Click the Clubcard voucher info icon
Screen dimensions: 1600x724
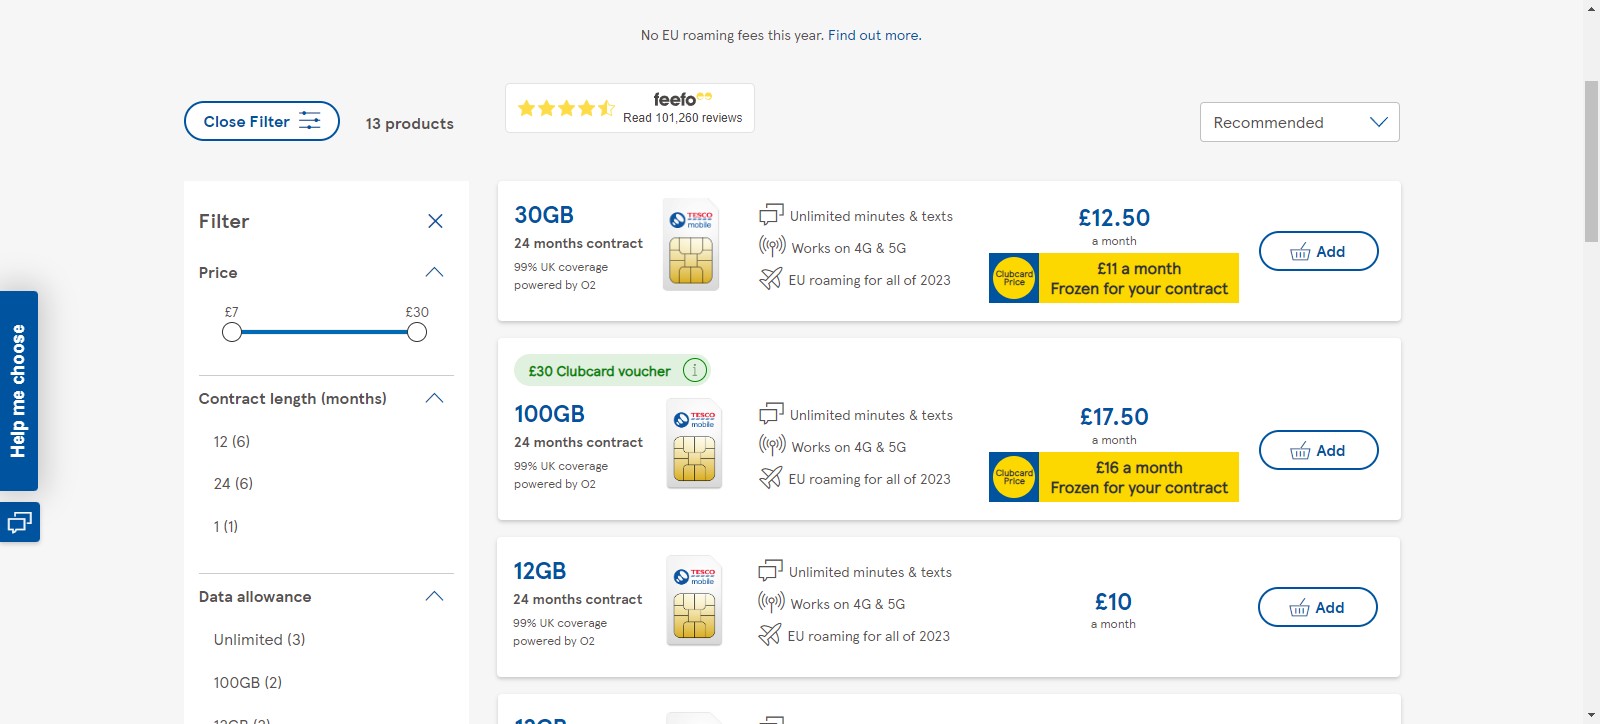click(x=695, y=370)
